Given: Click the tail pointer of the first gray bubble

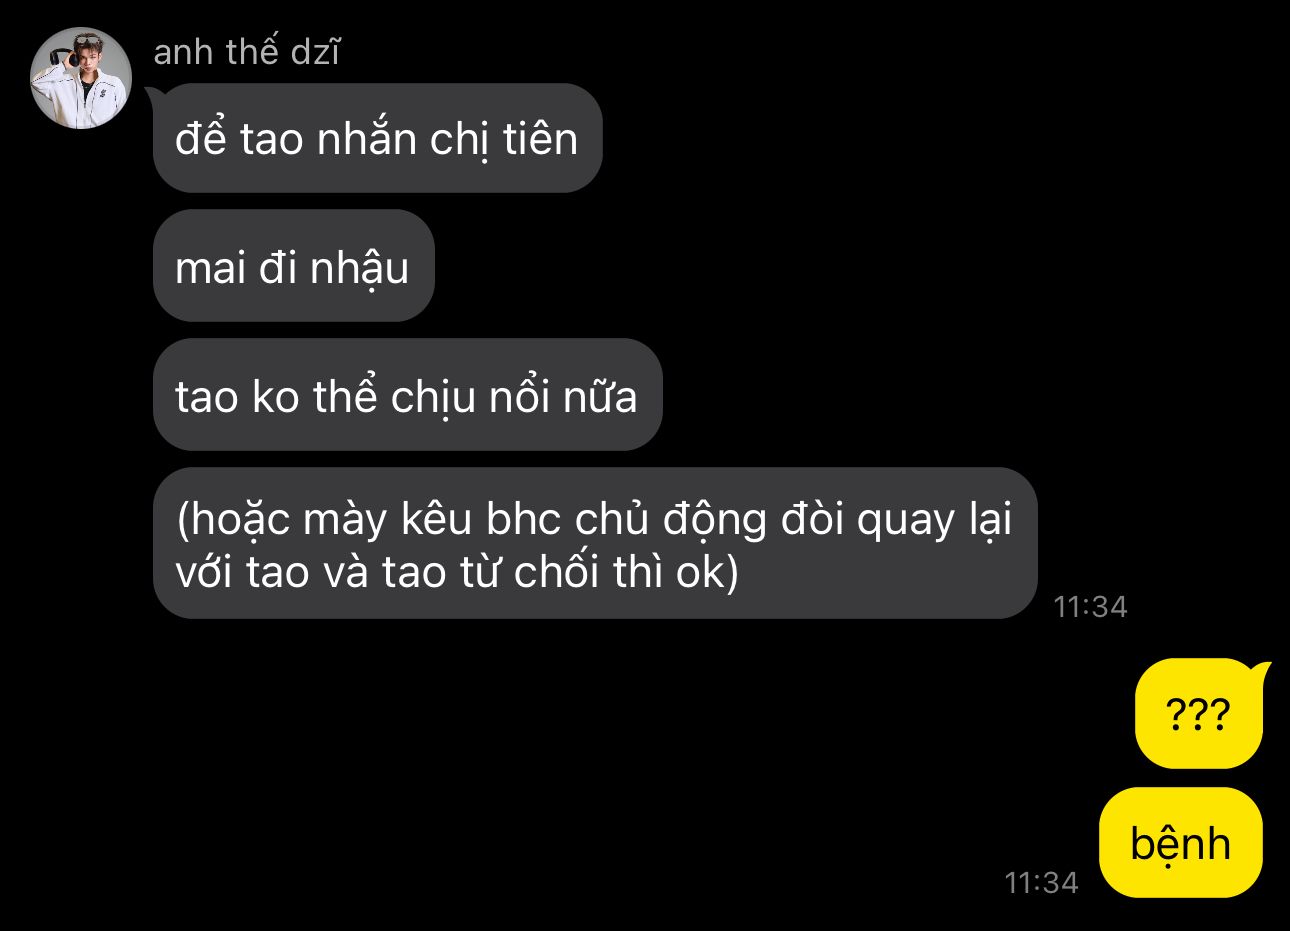Looking at the screenshot, I should pyautogui.click(x=154, y=97).
